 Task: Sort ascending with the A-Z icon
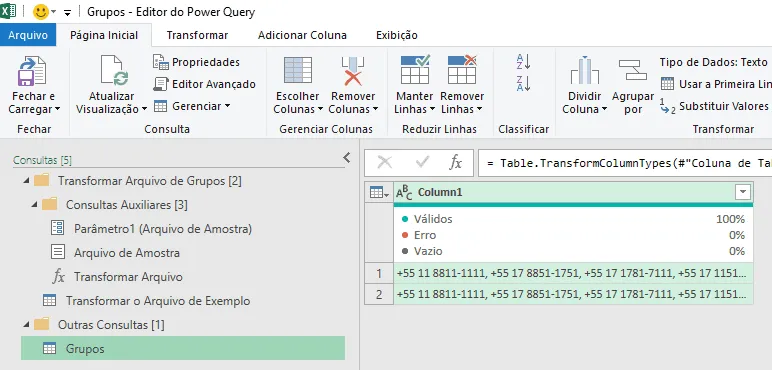tap(523, 62)
